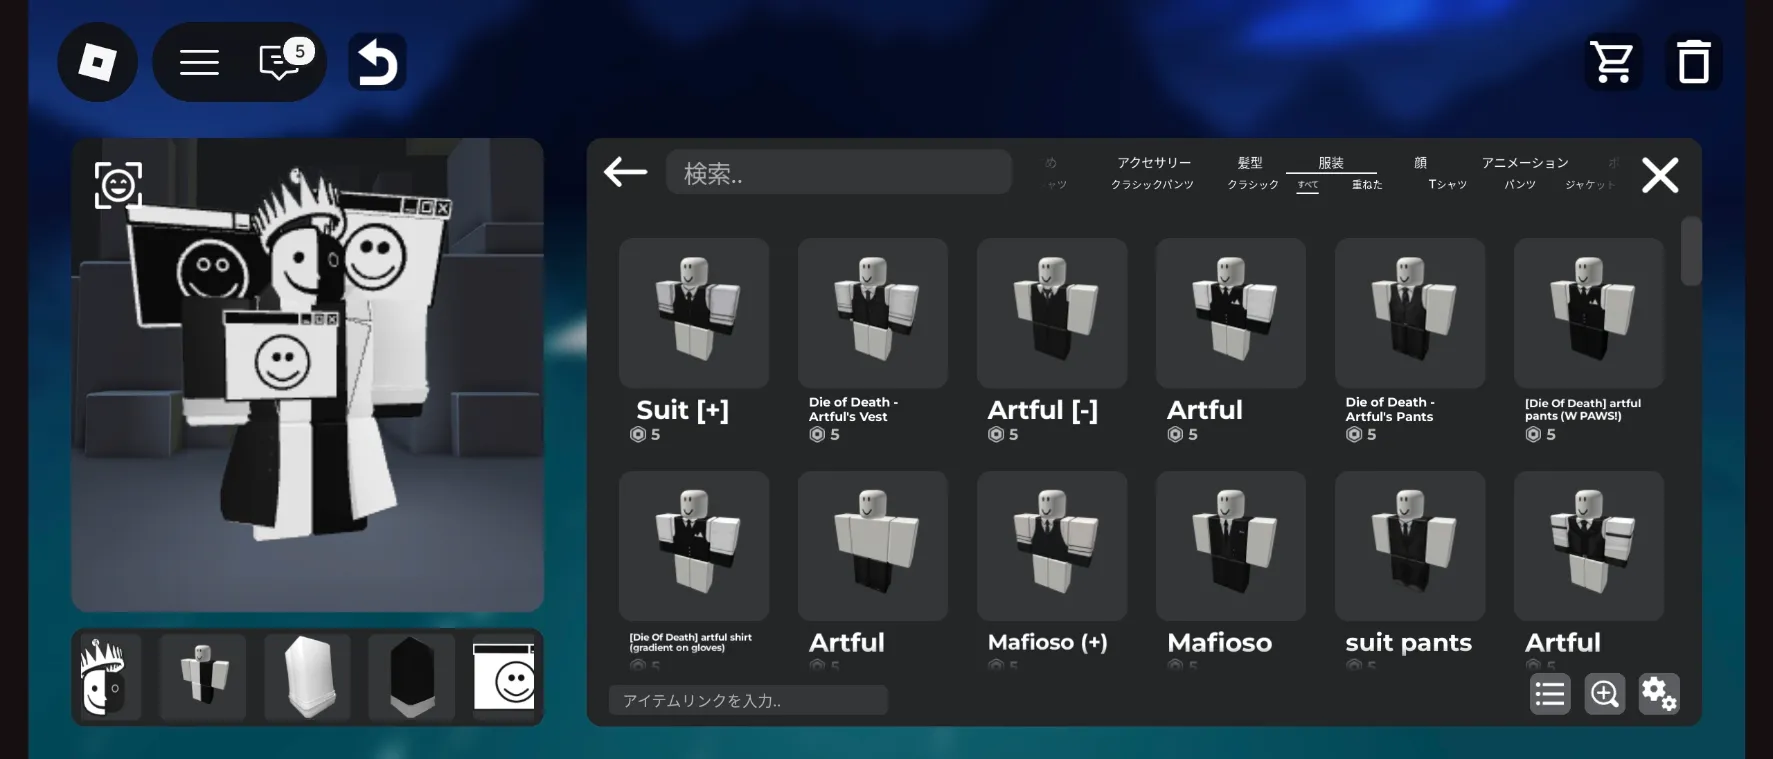Select the クラシックパンツ subcategory
Screen dimensions: 1773x759
(1152, 185)
